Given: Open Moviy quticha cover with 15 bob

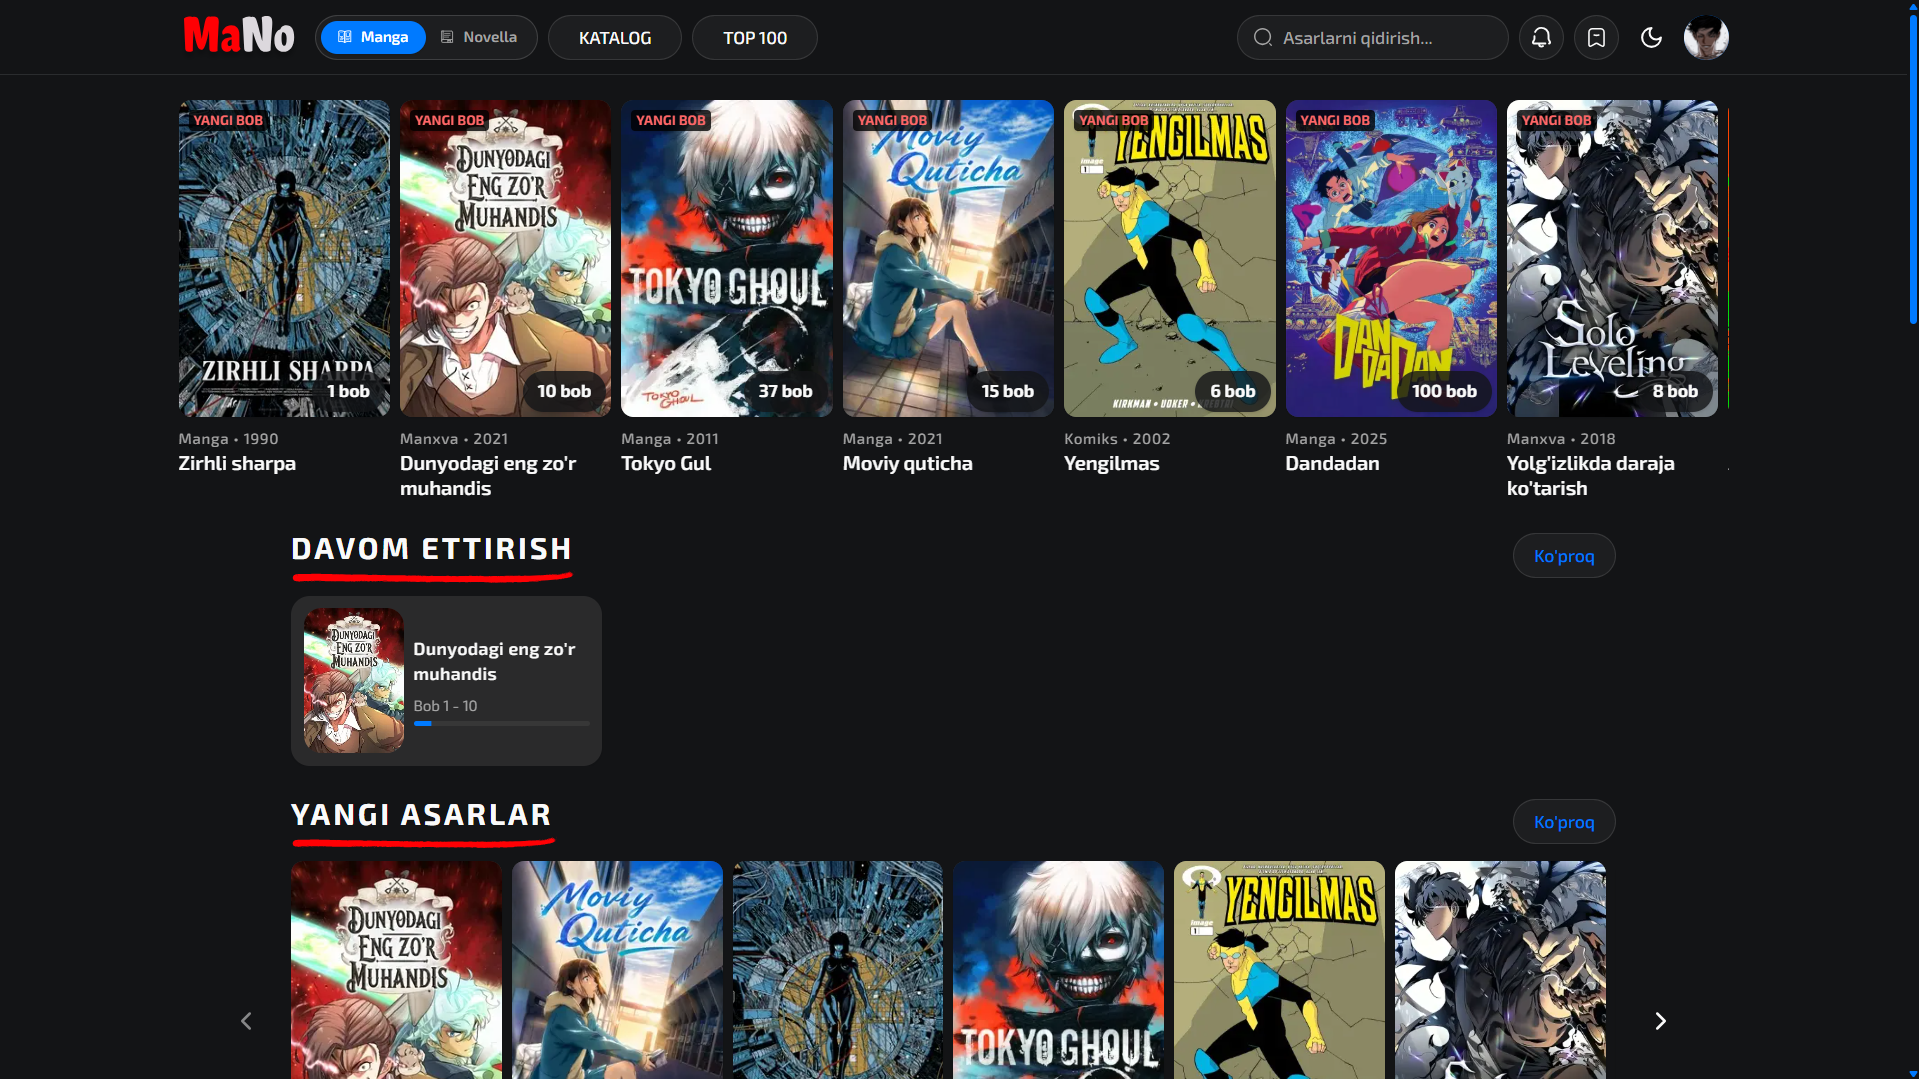Looking at the screenshot, I should click(948, 258).
